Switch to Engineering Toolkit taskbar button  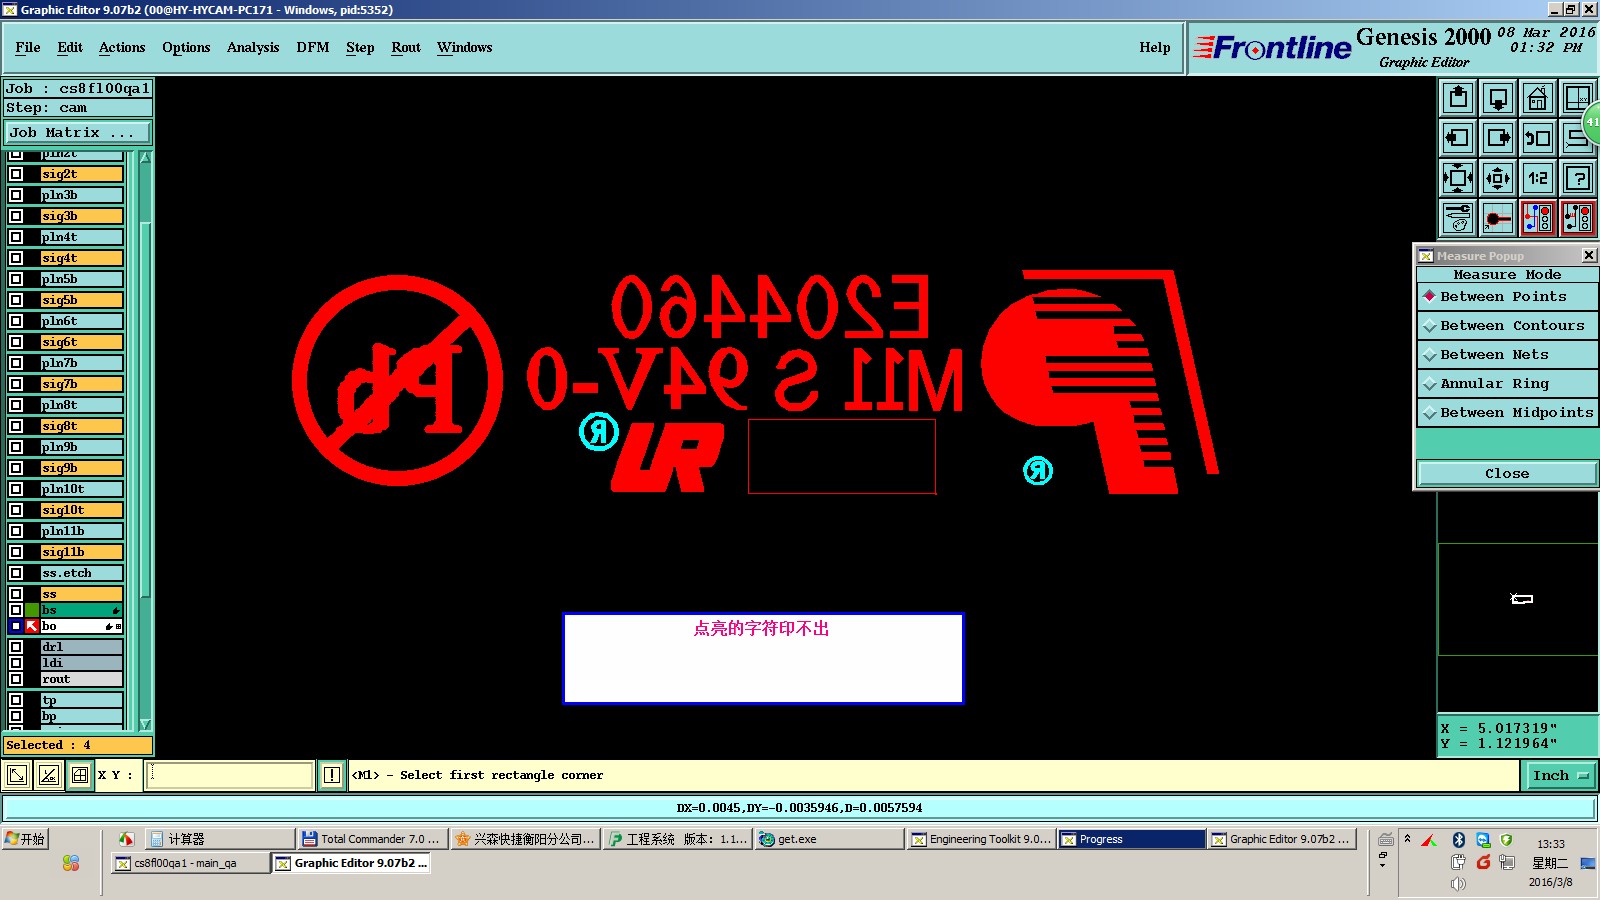pos(981,839)
